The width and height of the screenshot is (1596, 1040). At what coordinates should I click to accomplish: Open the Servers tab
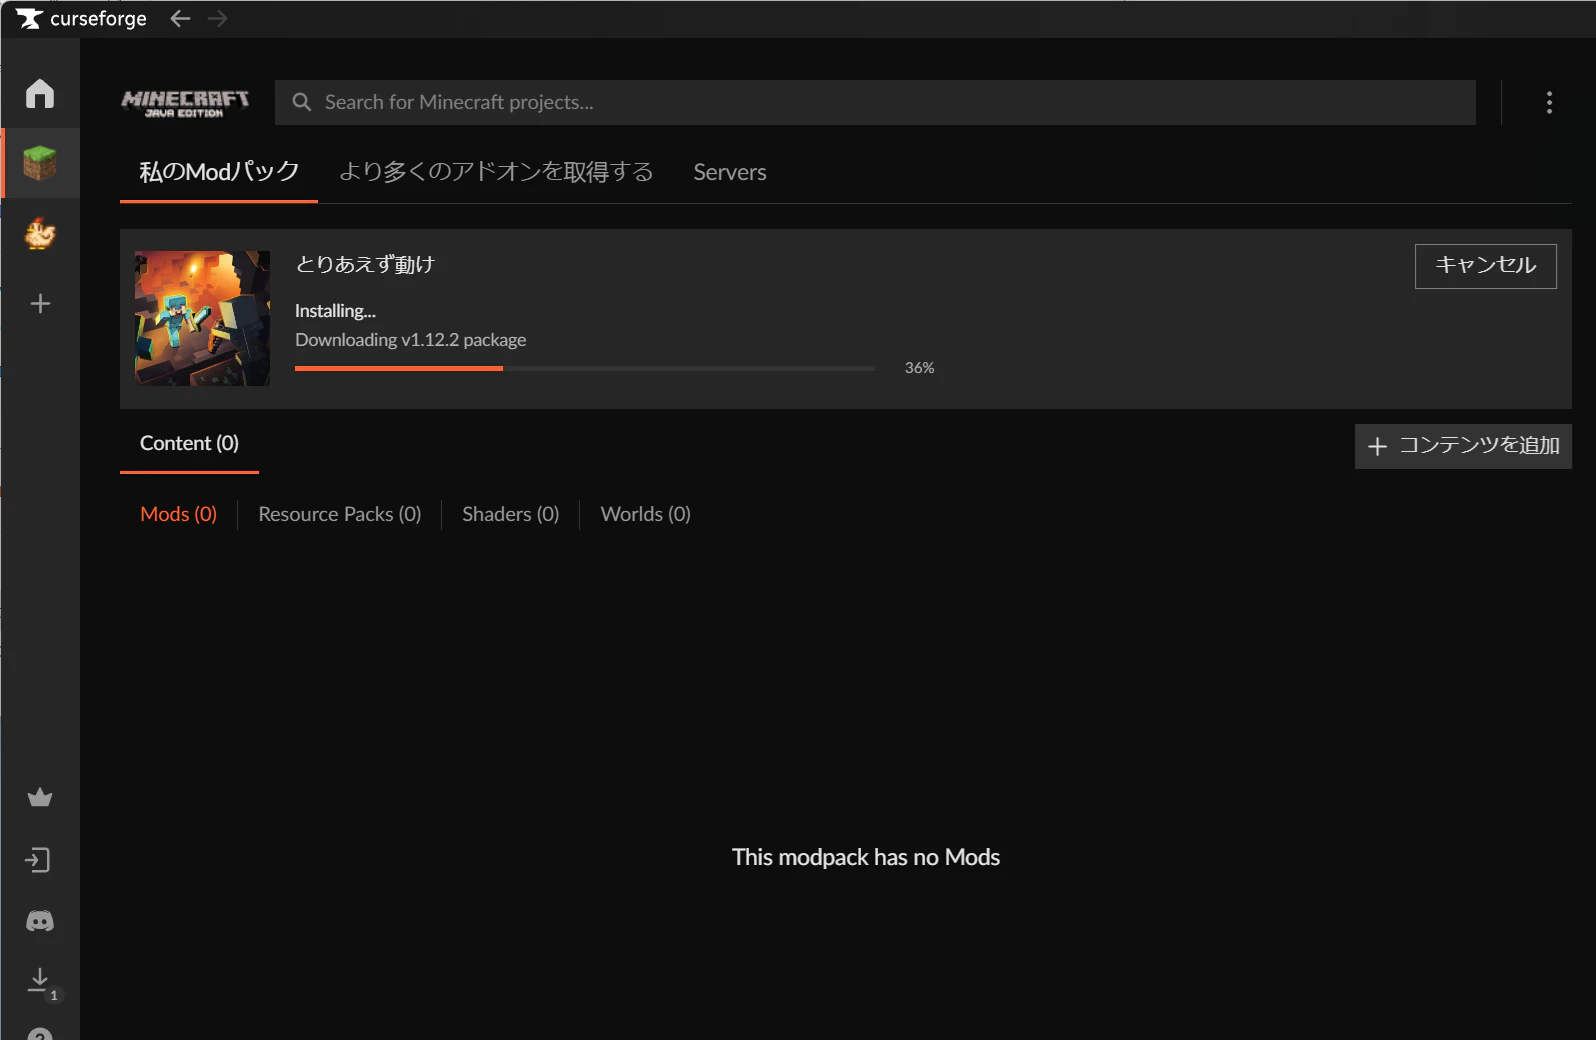pyautogui.click(x=730, y=172)
